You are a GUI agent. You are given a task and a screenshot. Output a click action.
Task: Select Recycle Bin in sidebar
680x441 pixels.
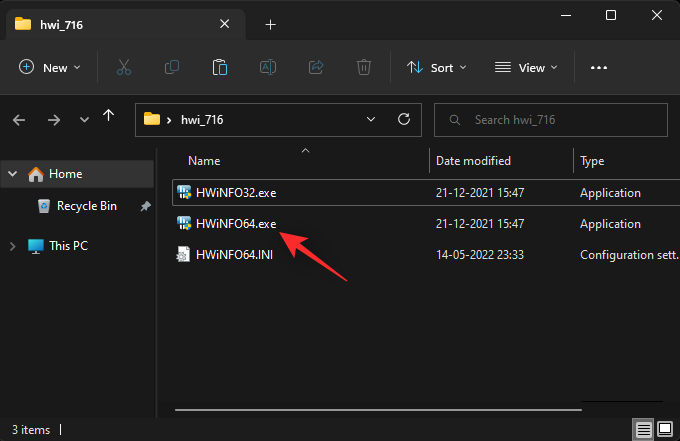(86, 206)
